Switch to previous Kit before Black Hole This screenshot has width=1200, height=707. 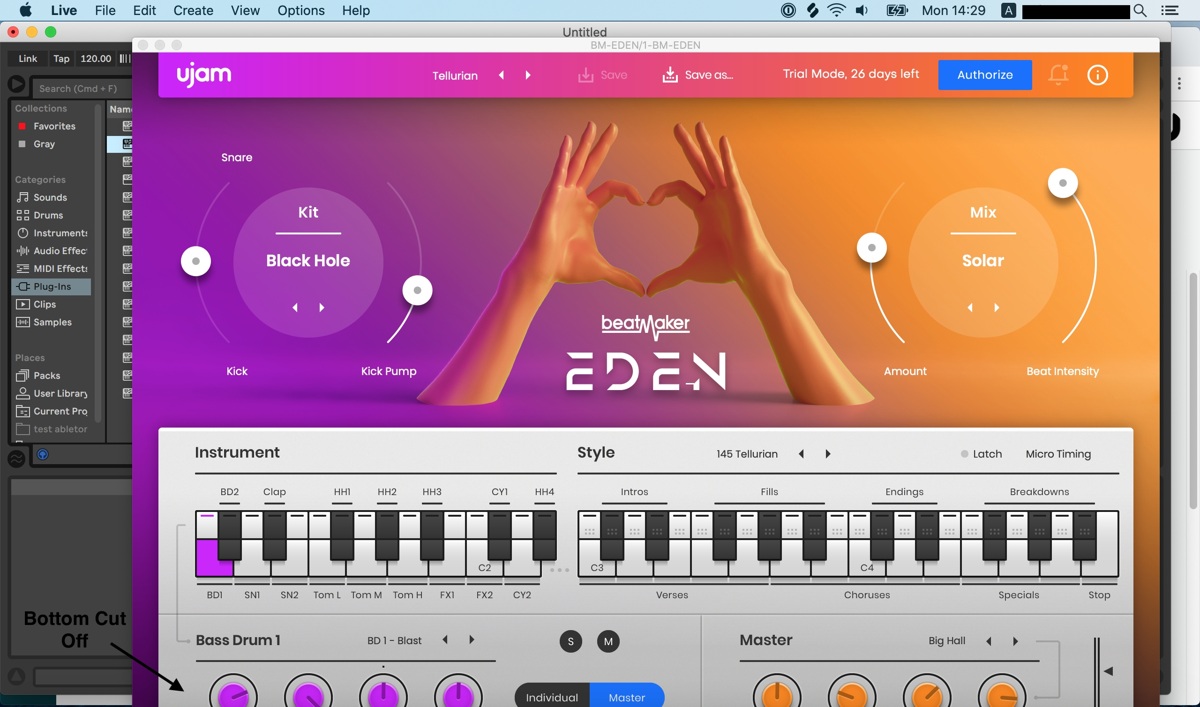coord(295,308)
